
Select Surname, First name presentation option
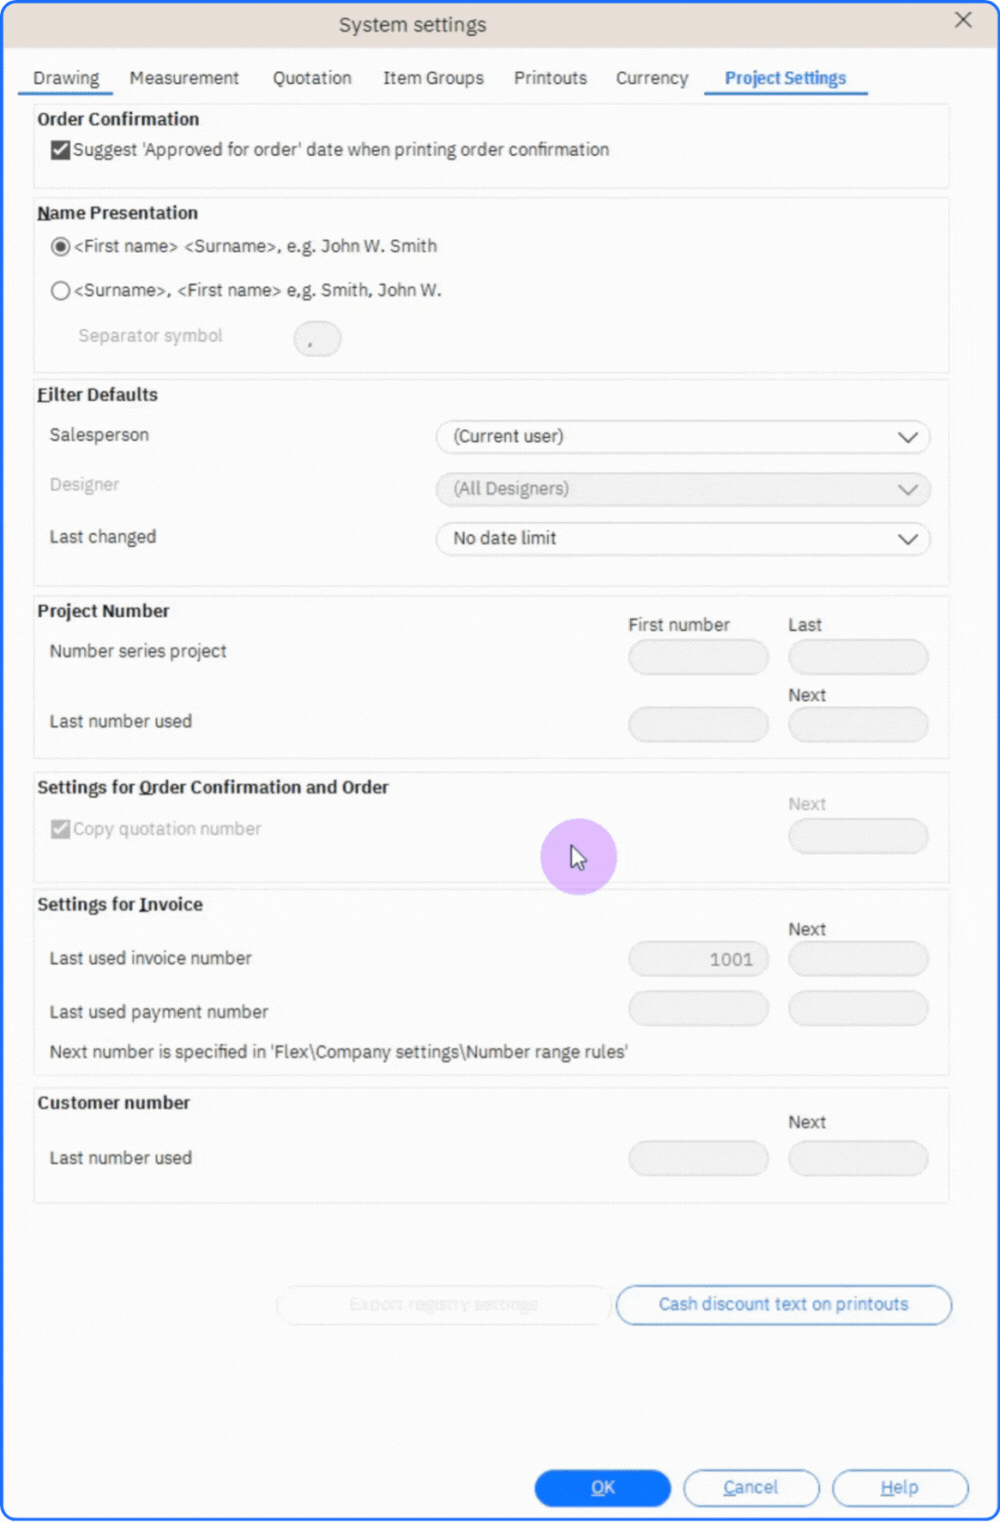coord(61,291)
